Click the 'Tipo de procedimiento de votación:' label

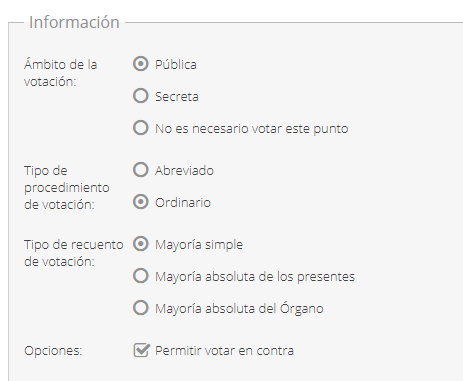[67, 188]
